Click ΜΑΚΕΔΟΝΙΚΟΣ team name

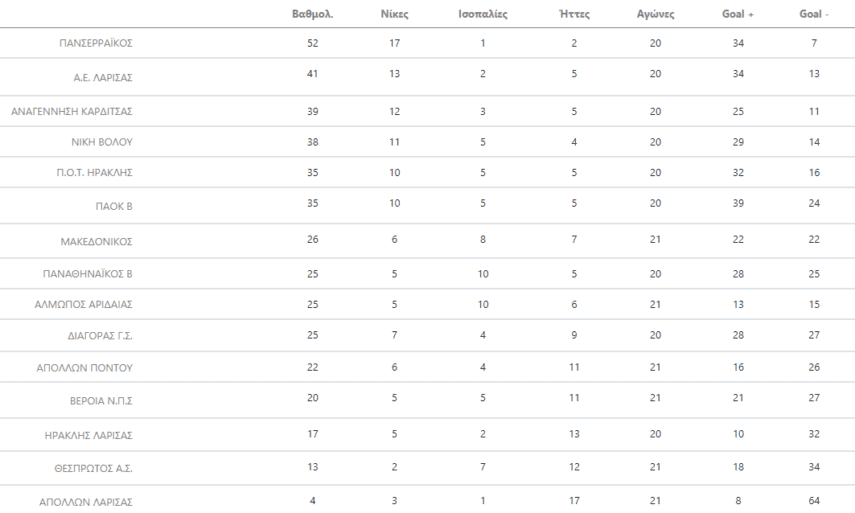pos(97,241)
